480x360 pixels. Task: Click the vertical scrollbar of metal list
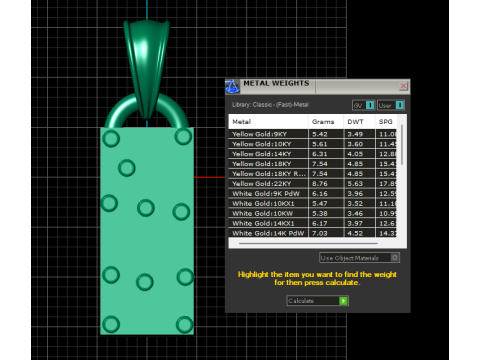402,145
